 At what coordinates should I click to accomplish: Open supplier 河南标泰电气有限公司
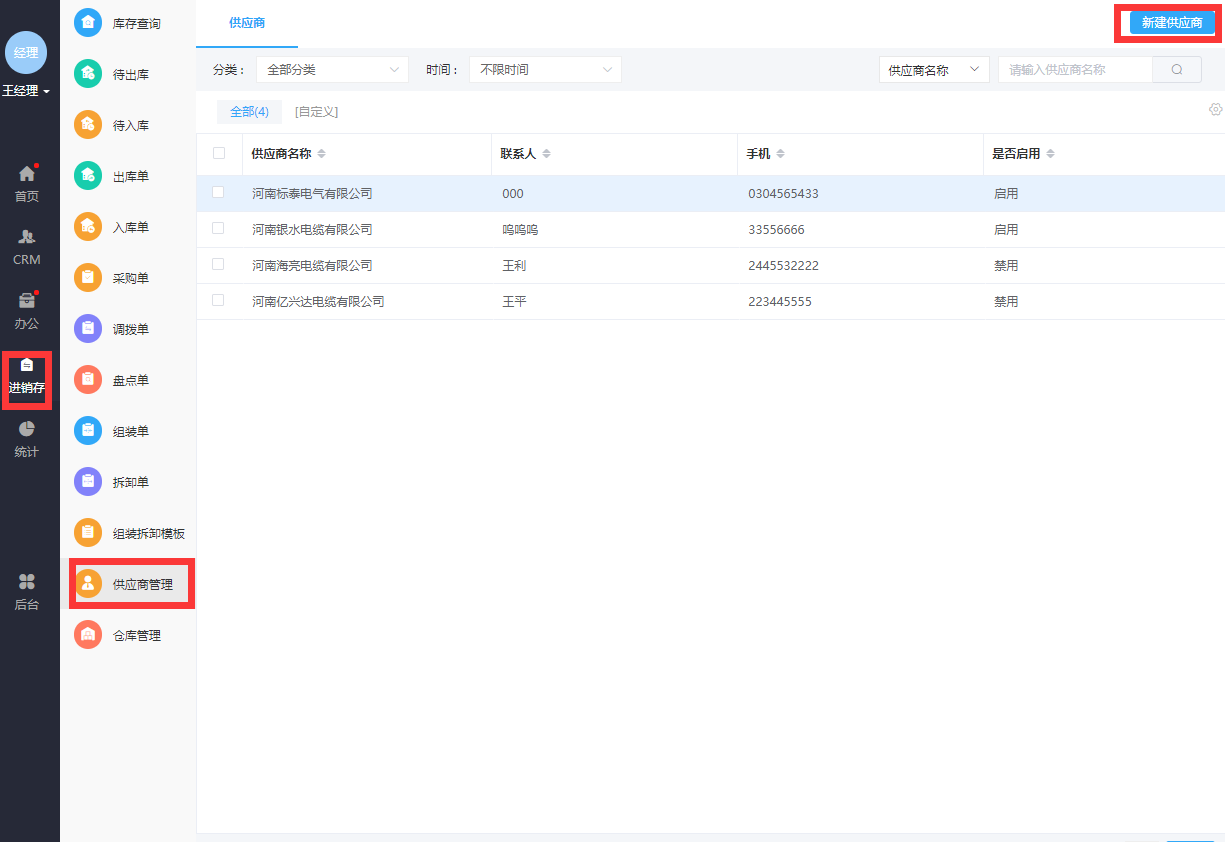pyautogui.click(x=312, y=194)
